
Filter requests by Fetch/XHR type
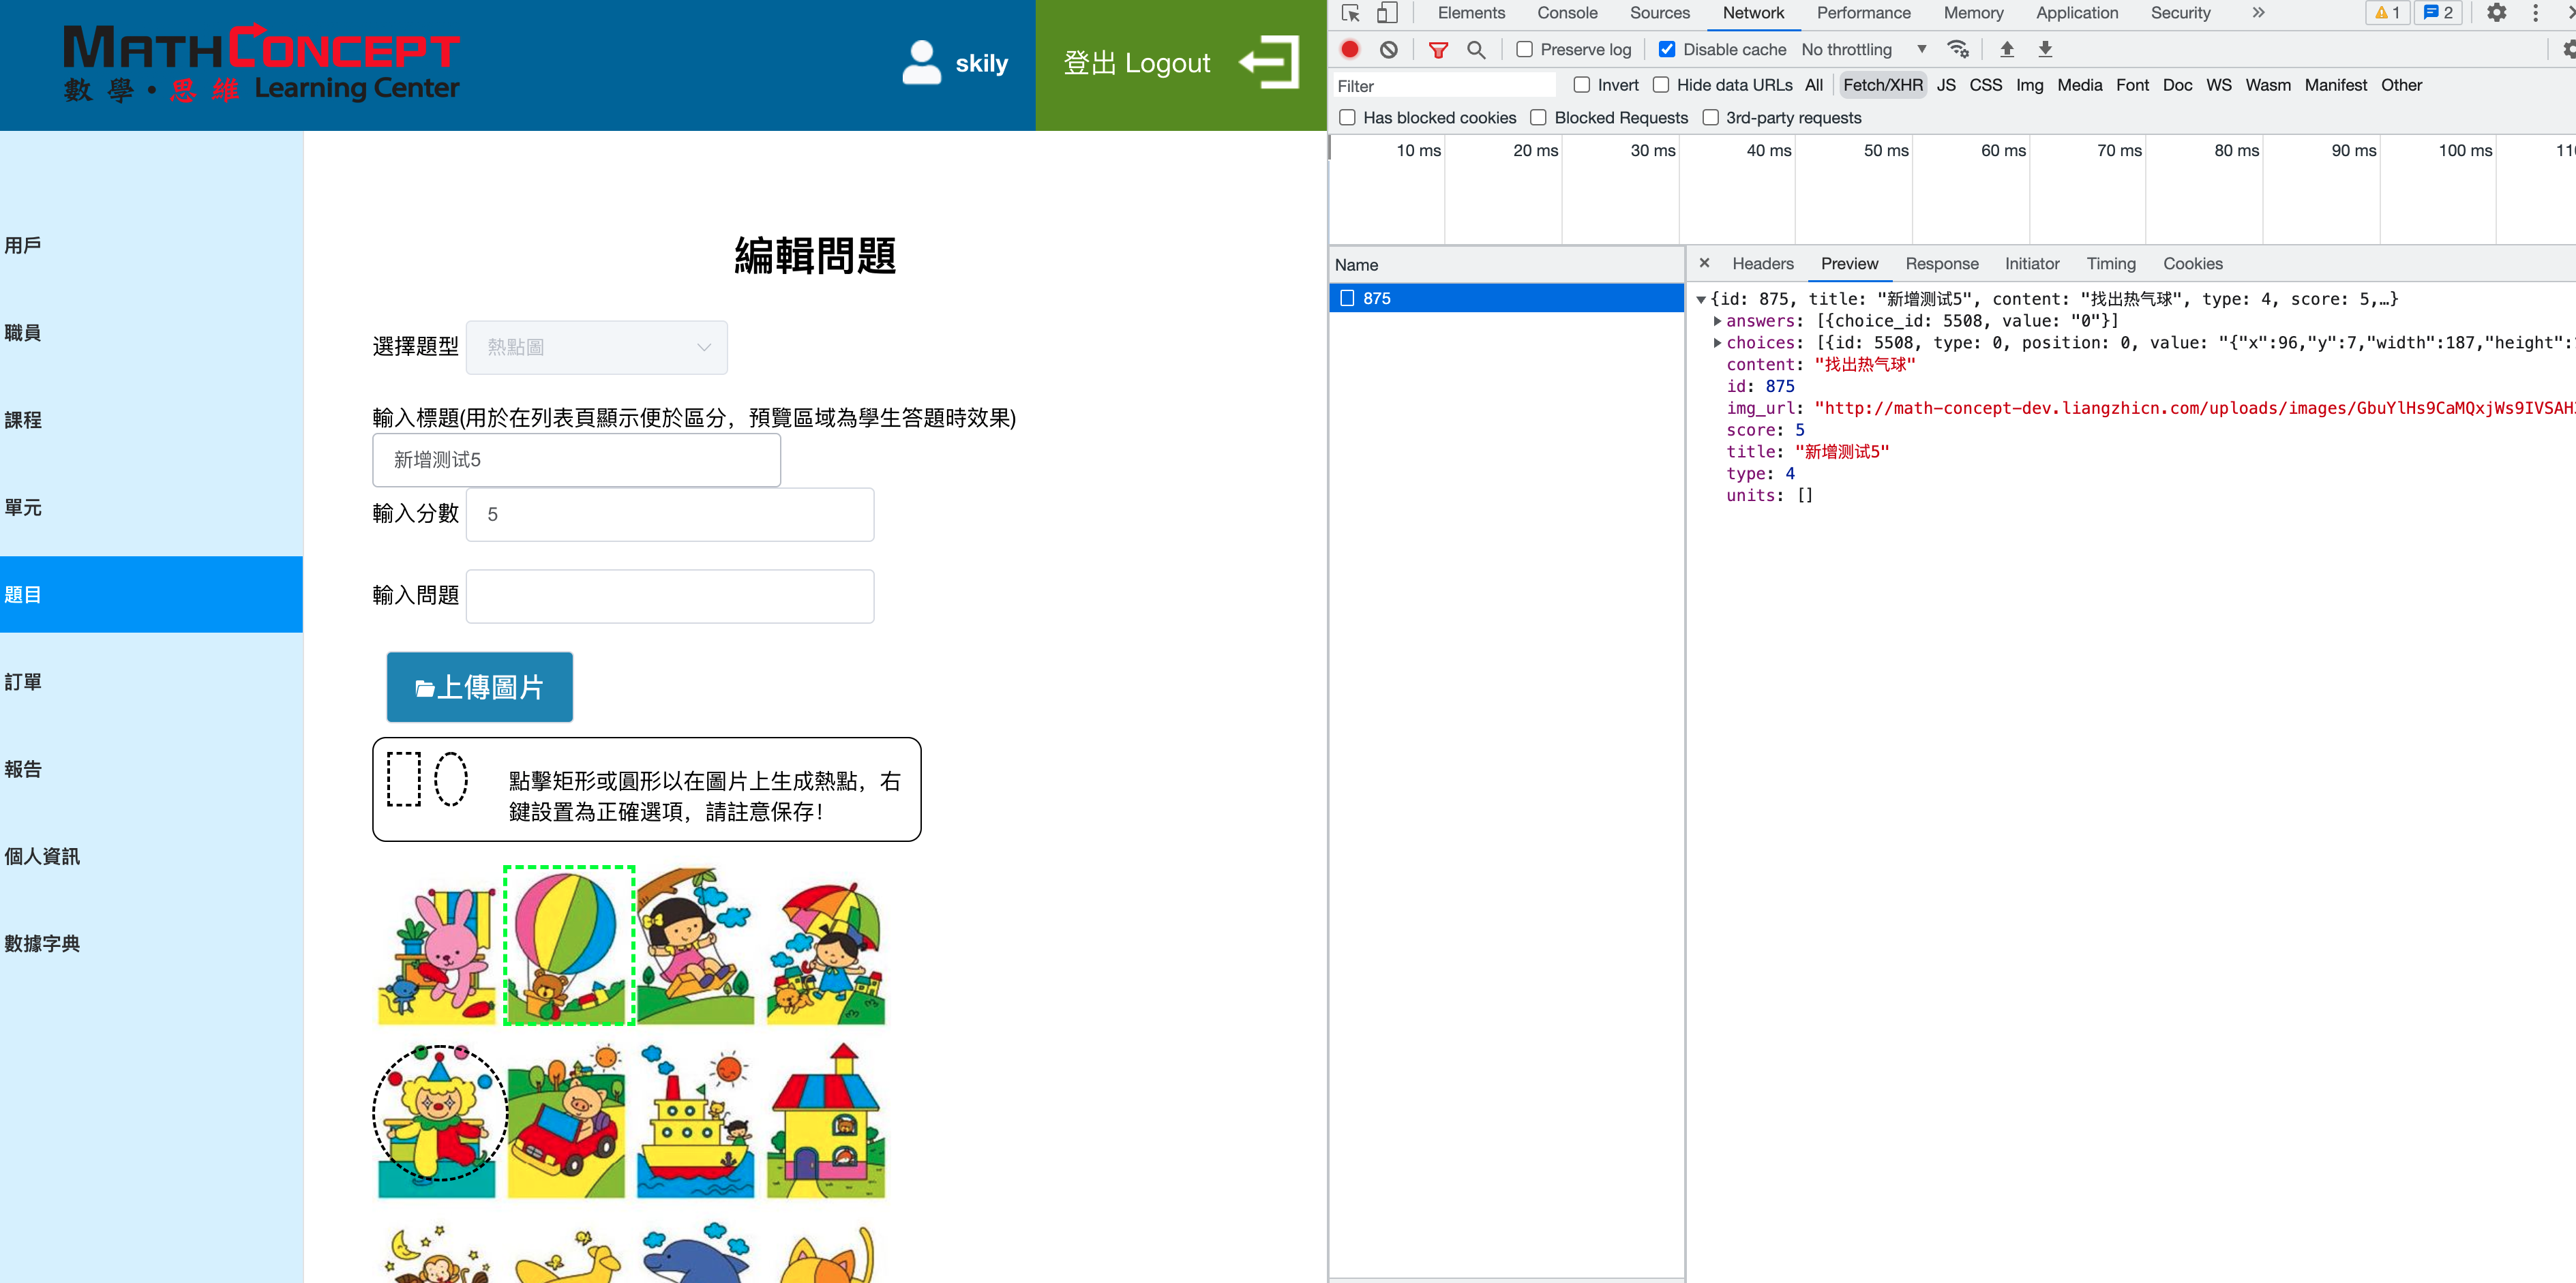(1882, 85)
